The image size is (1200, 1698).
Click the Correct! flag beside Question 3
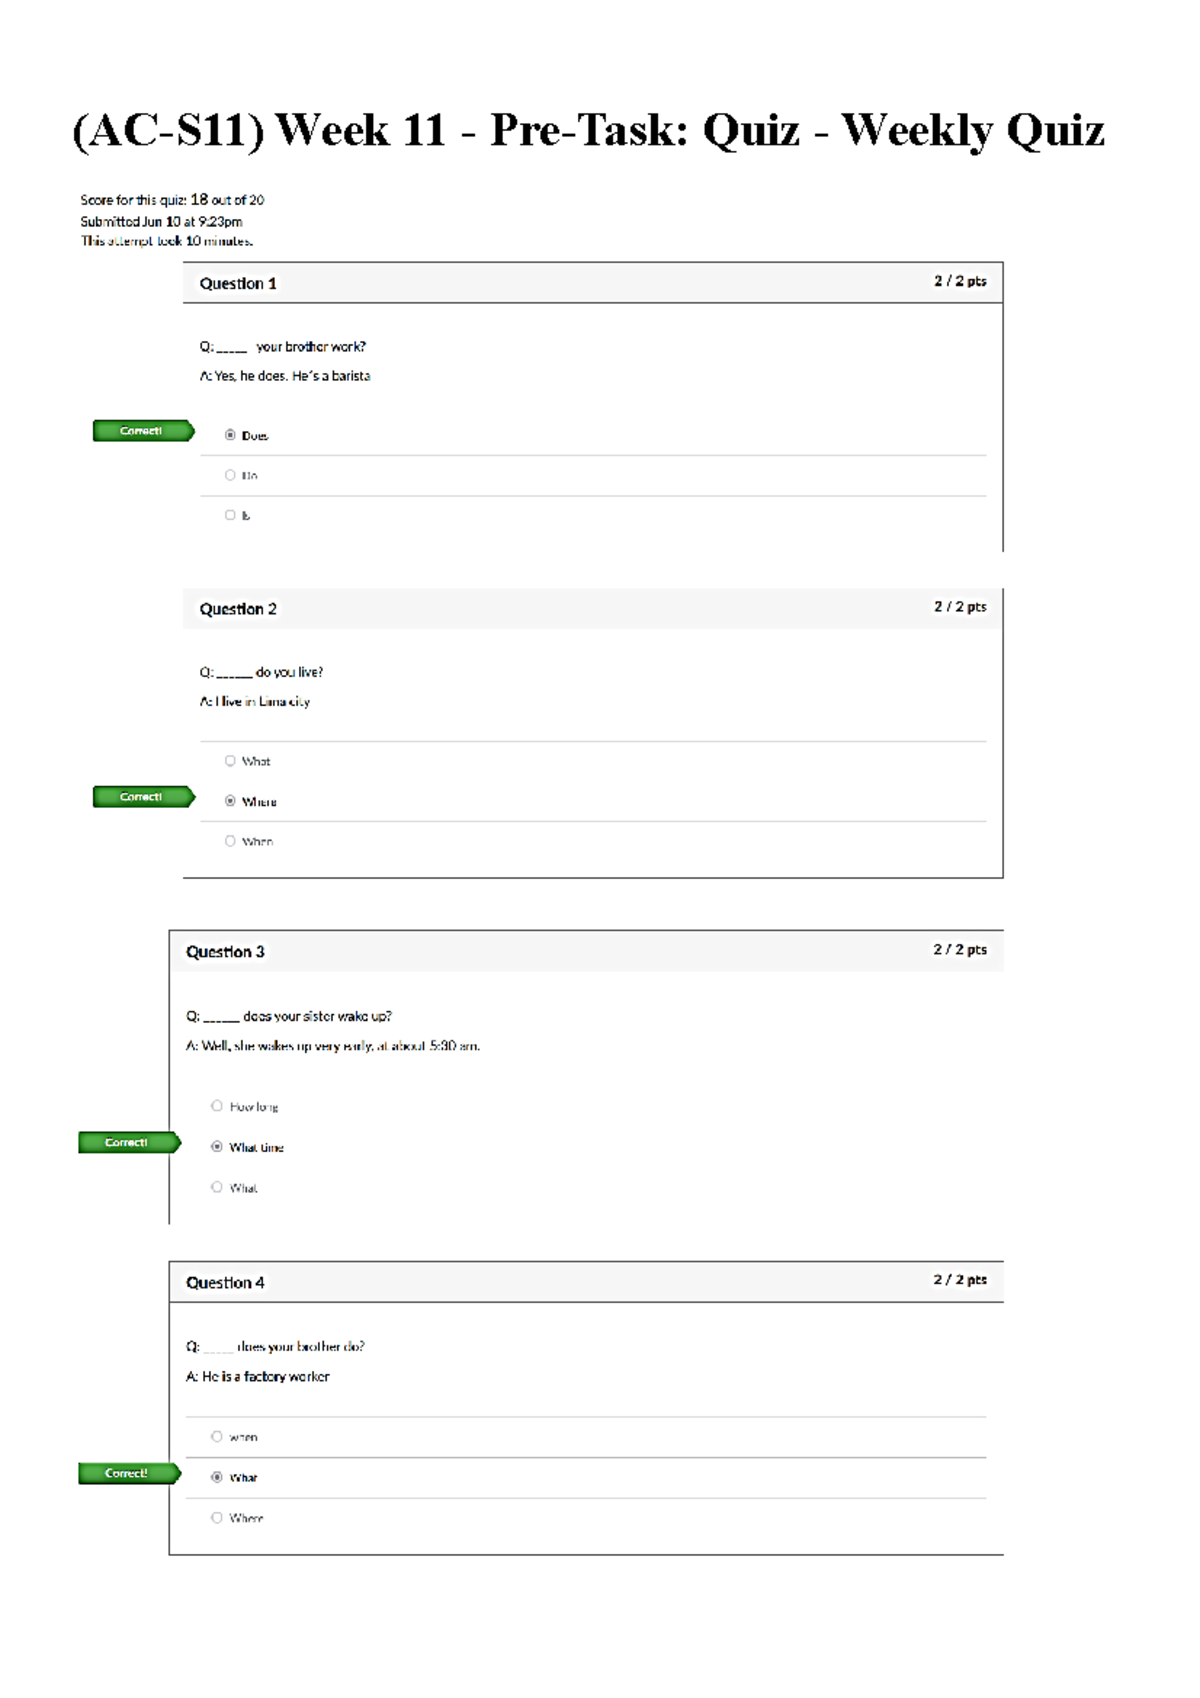click(128, 1142)
